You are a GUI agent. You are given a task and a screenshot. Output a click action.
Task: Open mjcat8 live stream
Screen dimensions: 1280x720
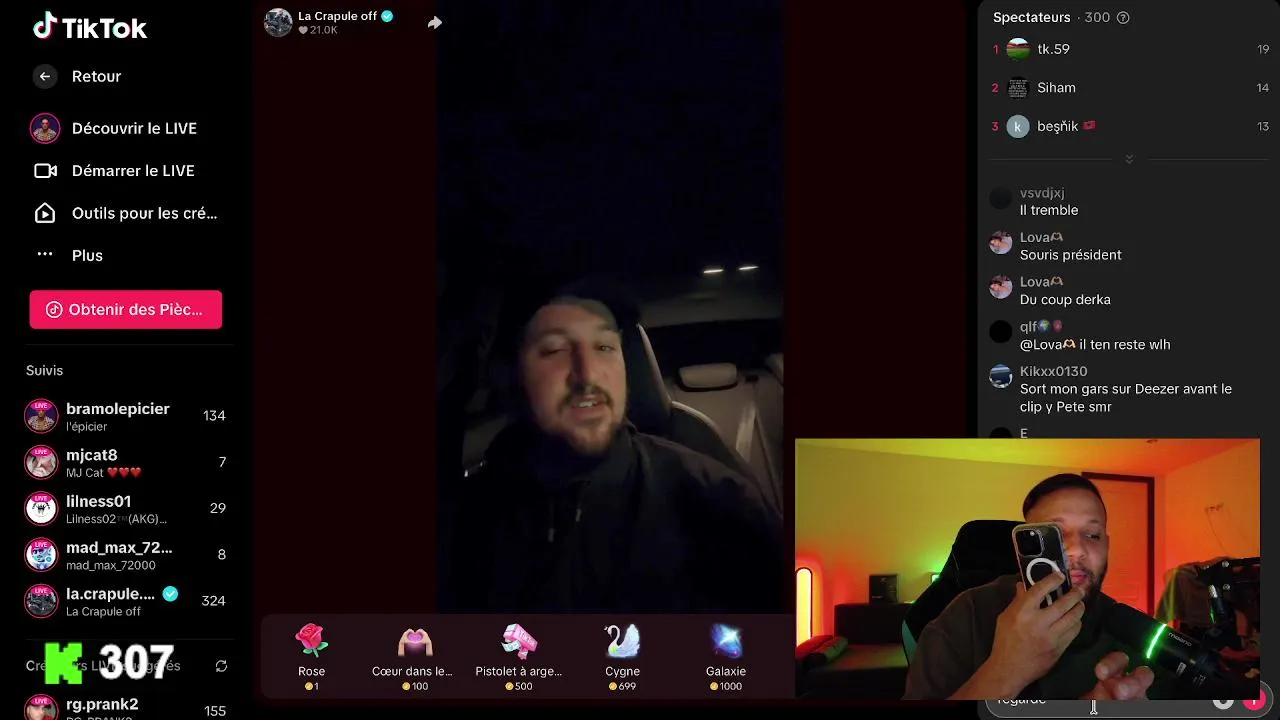click(126, 462)
